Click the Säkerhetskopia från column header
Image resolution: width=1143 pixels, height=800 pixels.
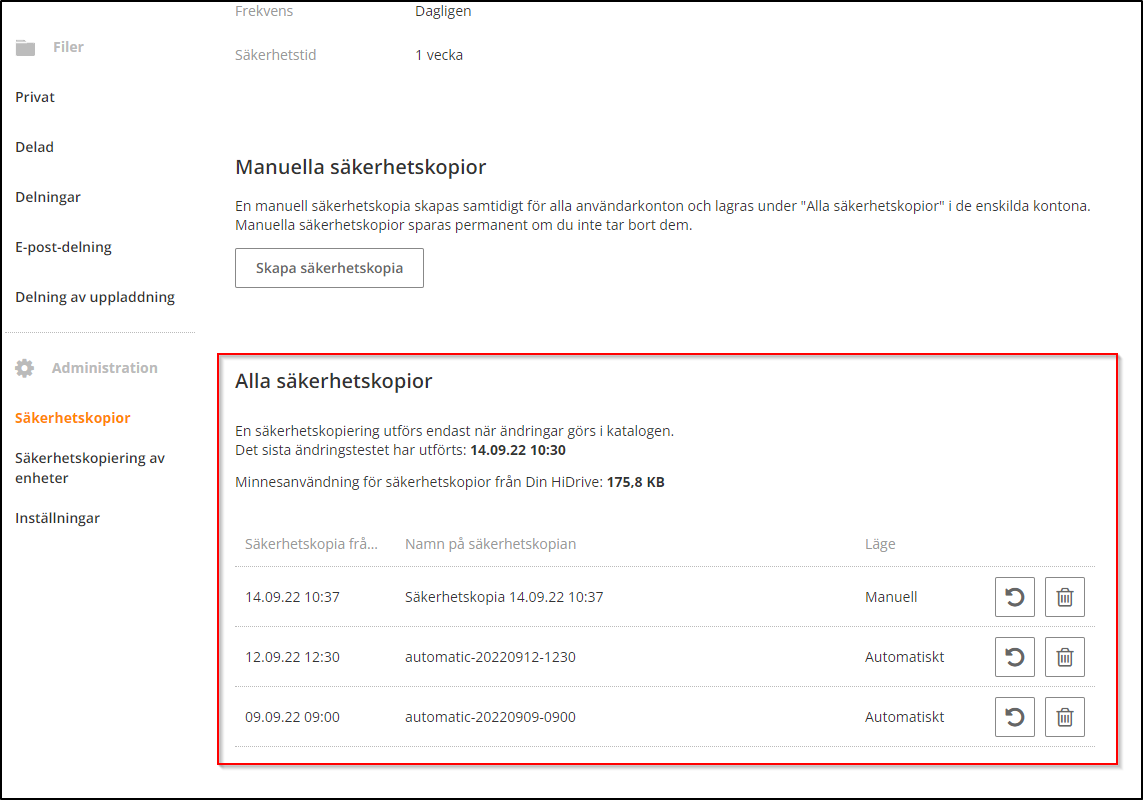pyautogui.click(x=311, y=544)
